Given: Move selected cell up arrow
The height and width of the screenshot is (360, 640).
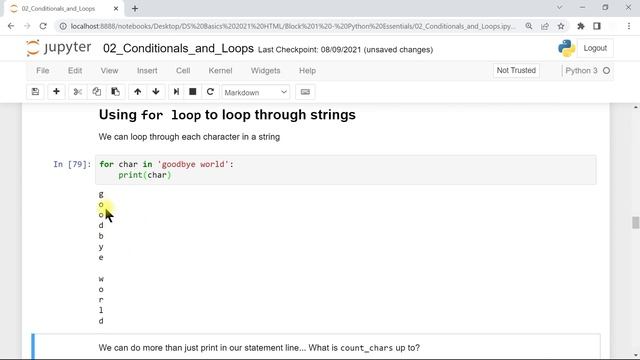Looking at the screenshot, I should coord(138,92).
